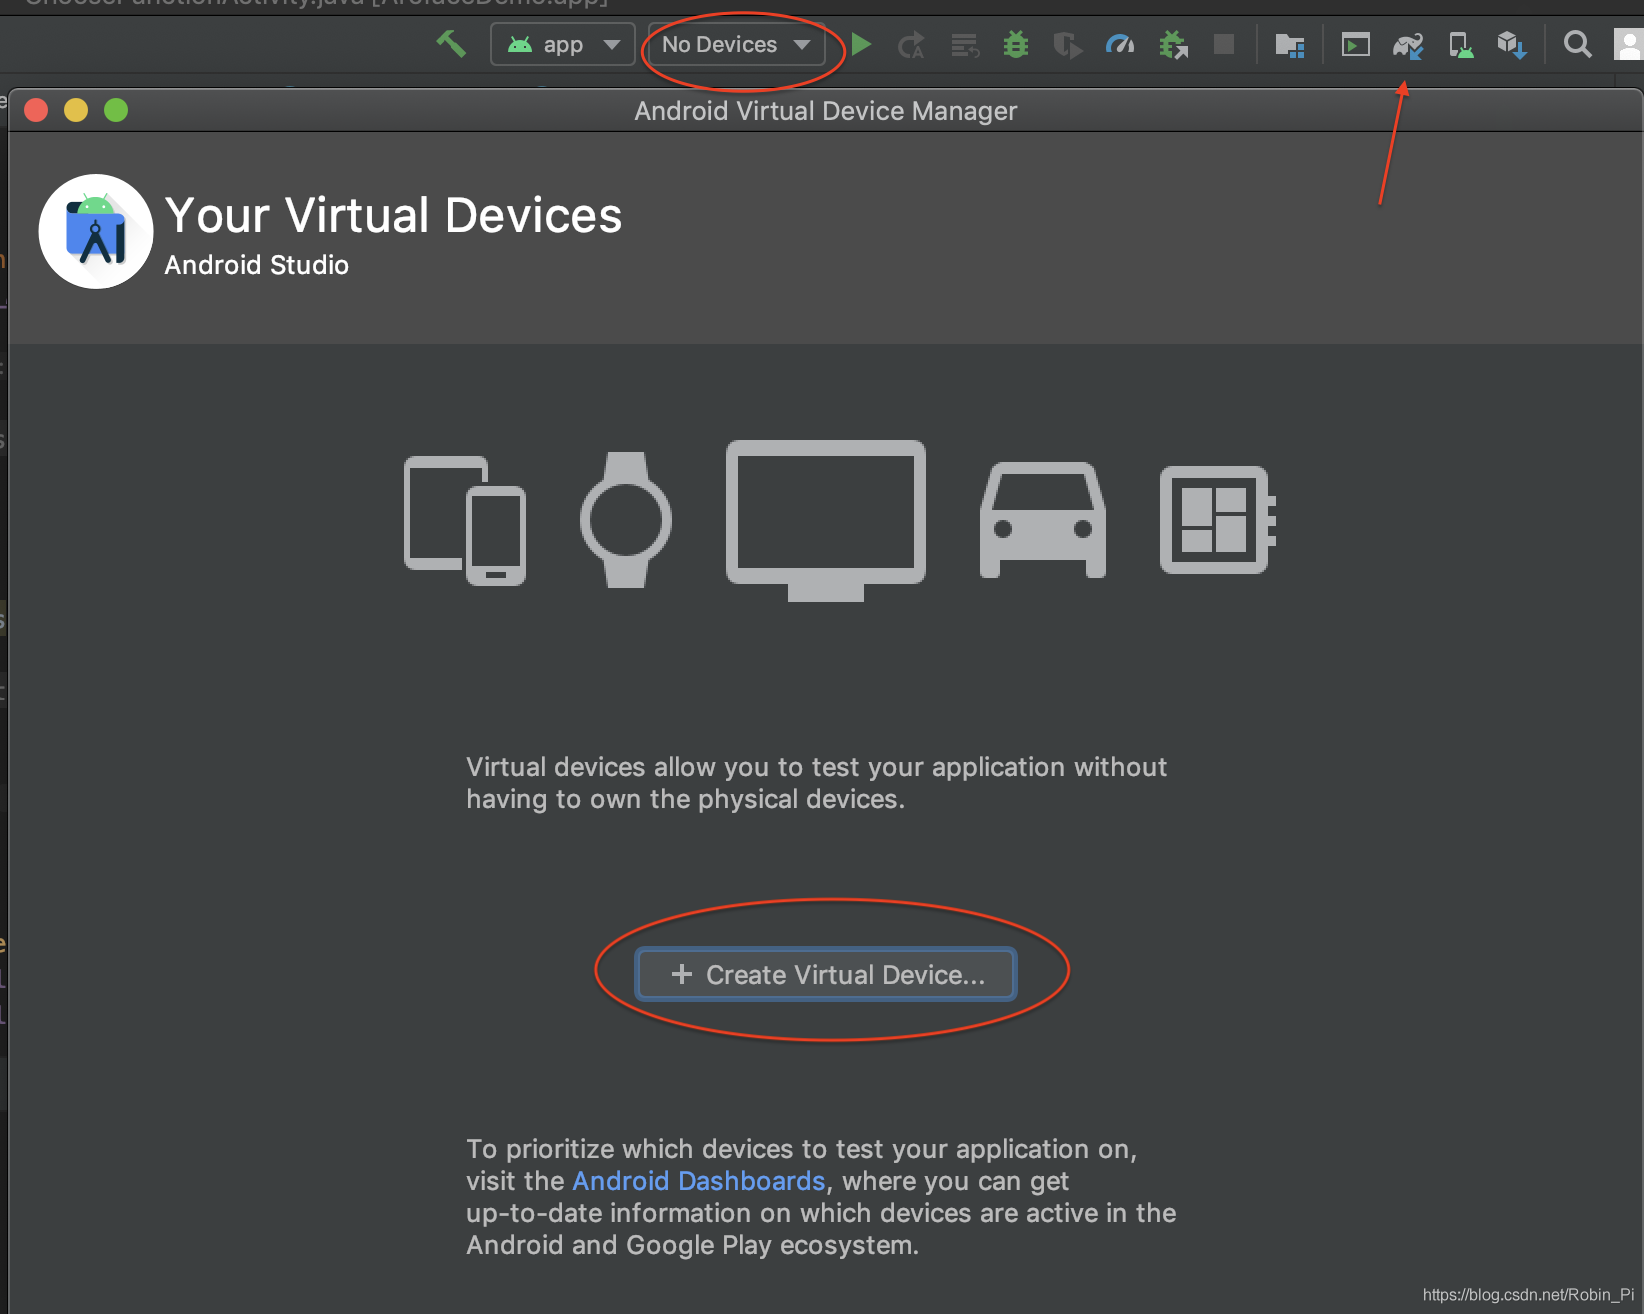Click the Android TV screen icon
1644x1314 pixels.
pyautogui.click(x=826, y=521)
